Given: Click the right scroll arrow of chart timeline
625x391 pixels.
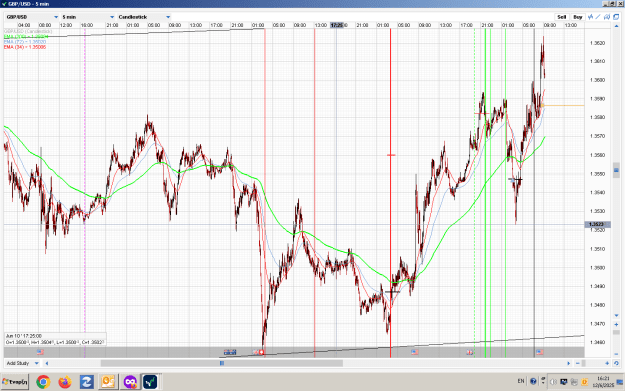Looking at the screenshot, I should click(569, 363).
